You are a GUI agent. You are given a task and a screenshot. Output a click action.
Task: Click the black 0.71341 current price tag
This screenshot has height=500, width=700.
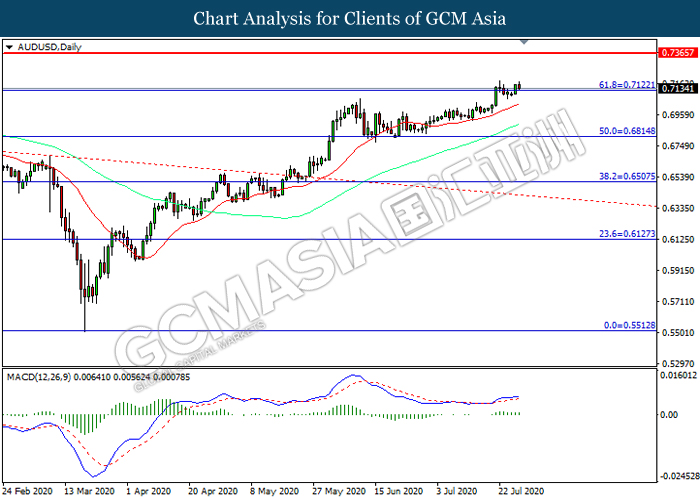coord(678,90)
